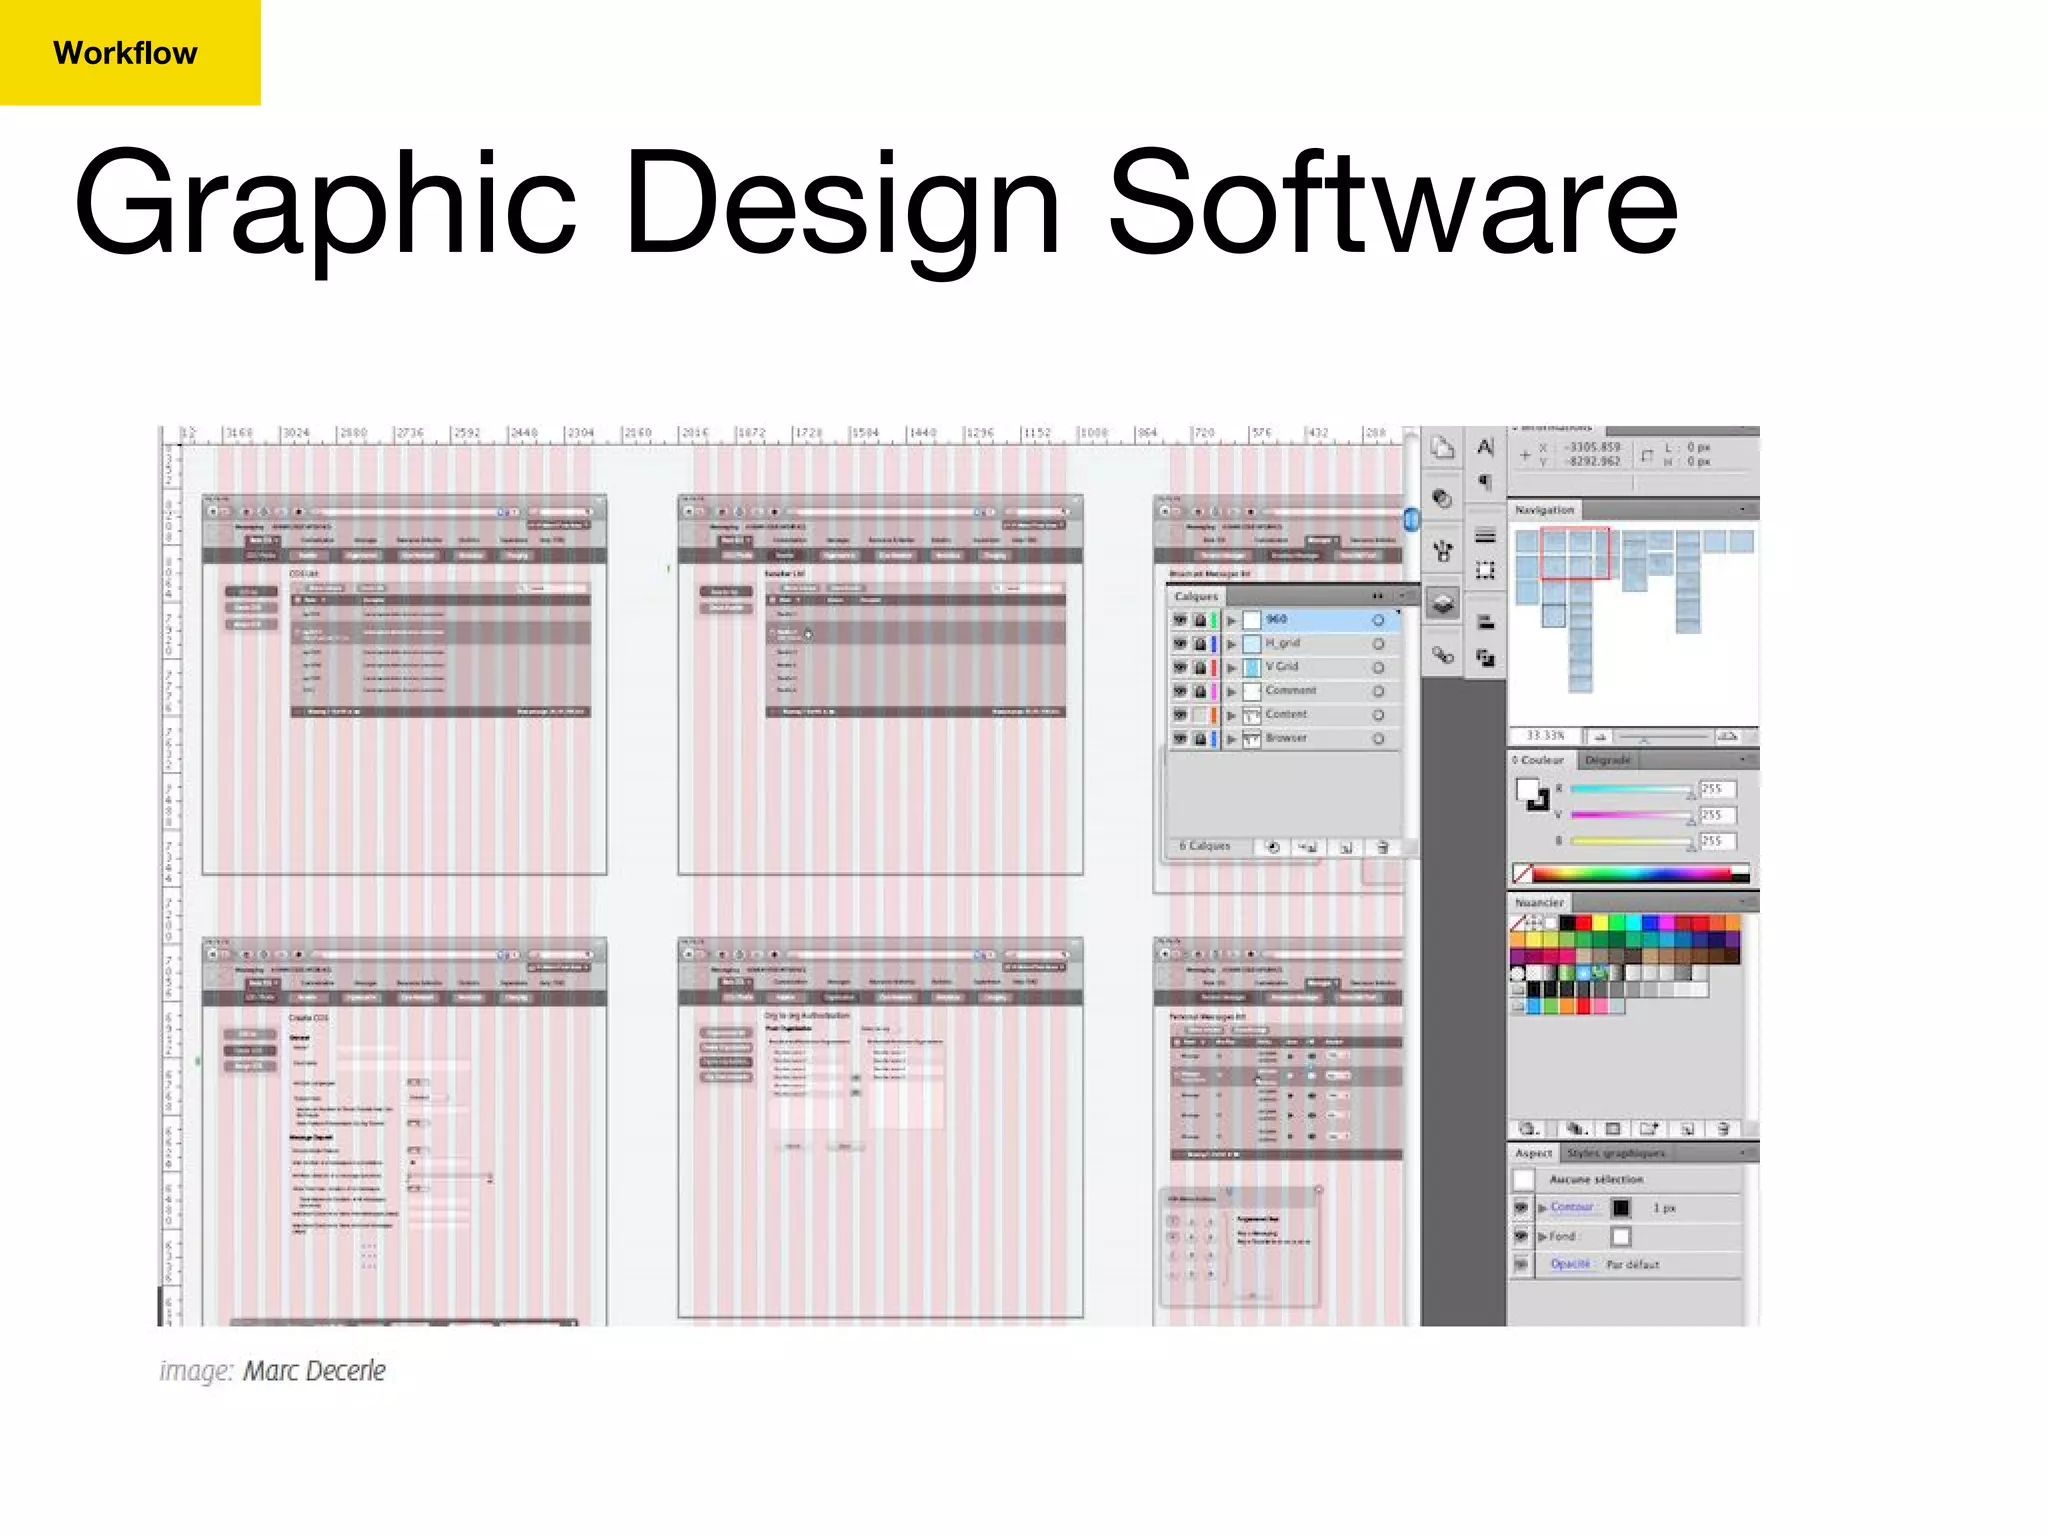
Task: Unlock the 960 layer lock icon
Action: click(x=1200, y=620)
